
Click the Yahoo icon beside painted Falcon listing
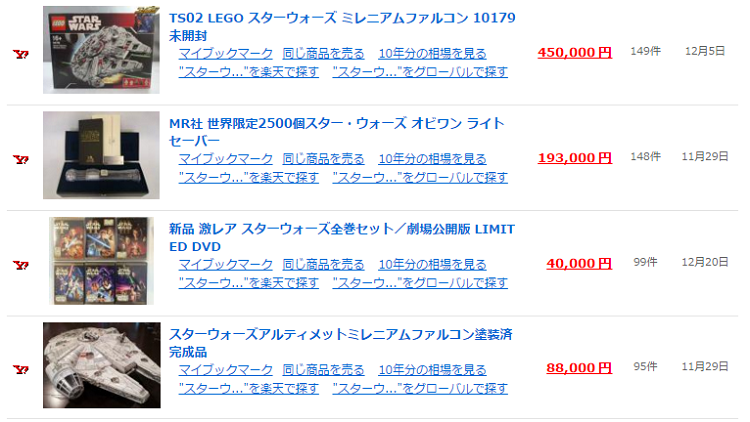coord(20,369)
